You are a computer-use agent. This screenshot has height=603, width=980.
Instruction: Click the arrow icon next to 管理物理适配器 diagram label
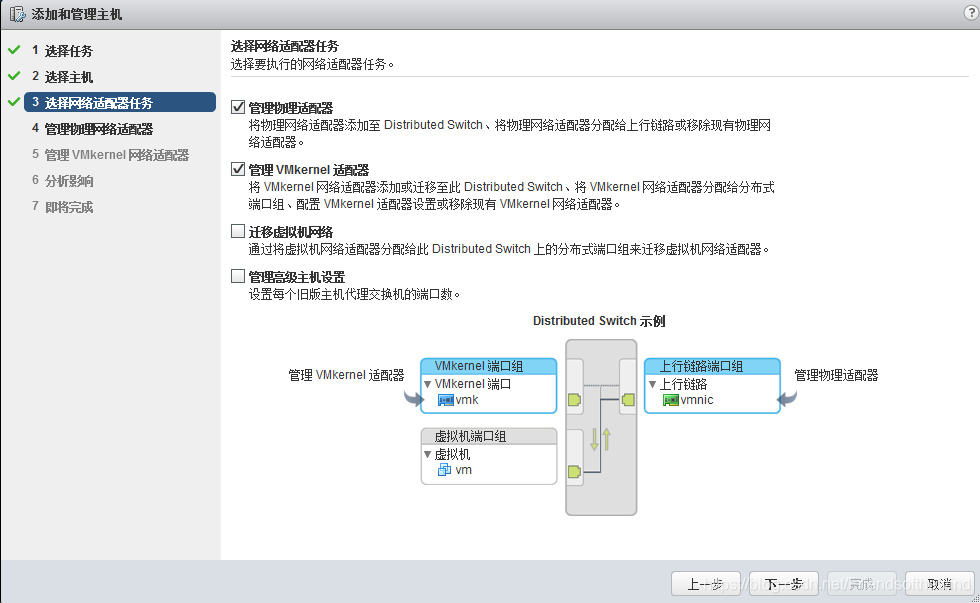click(788, 398)
